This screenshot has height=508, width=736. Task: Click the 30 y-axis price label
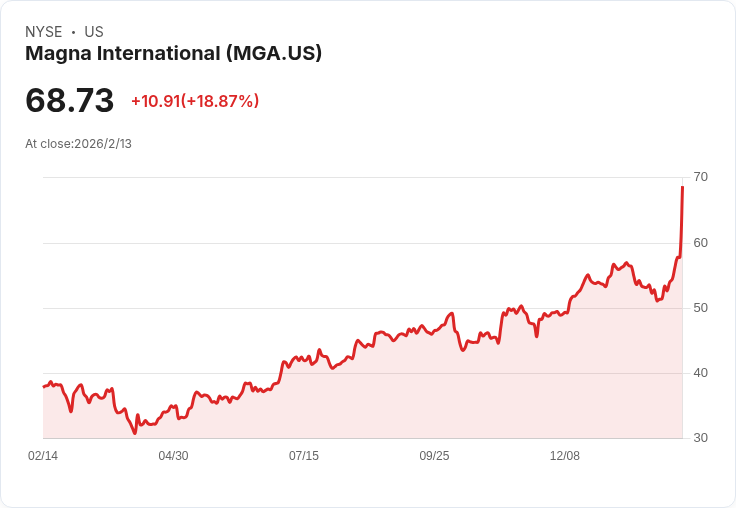point(700,438)
